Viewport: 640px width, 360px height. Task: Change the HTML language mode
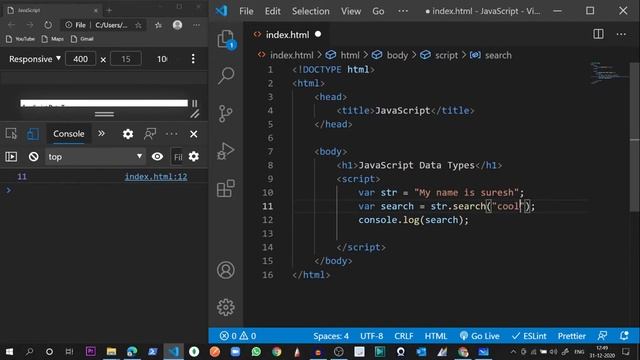point(436,336)
